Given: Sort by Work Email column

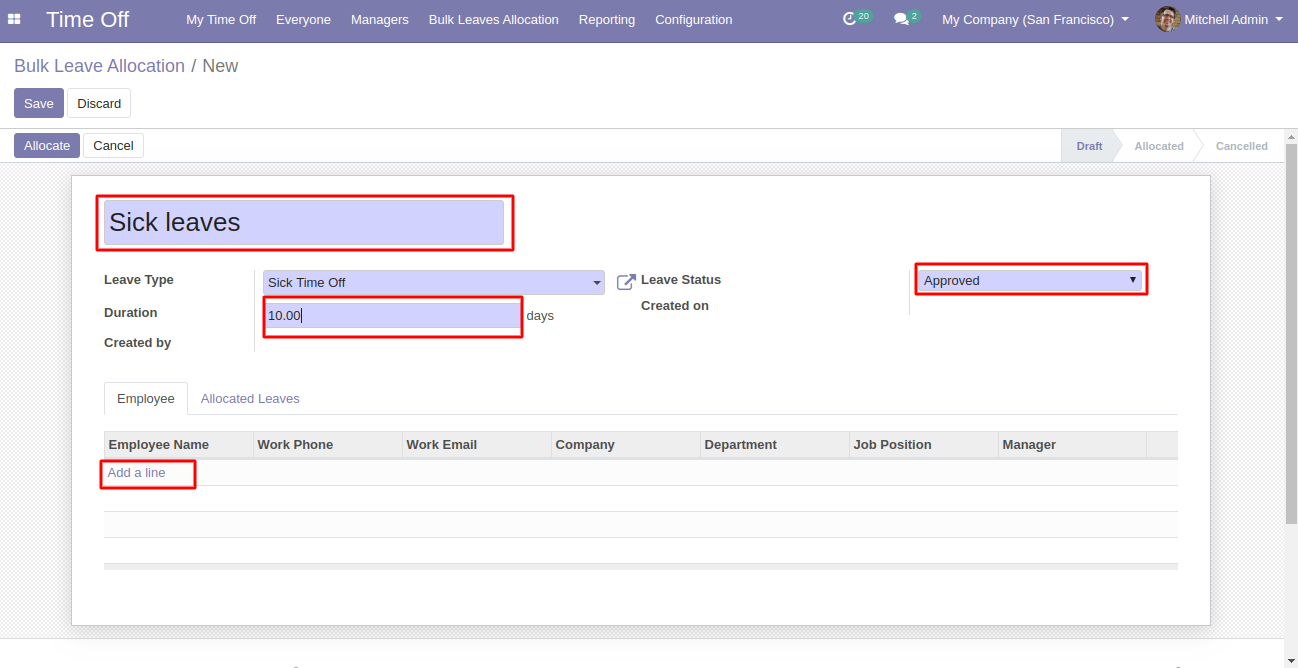Looking at the screenshot, I should tap(476, 445).
